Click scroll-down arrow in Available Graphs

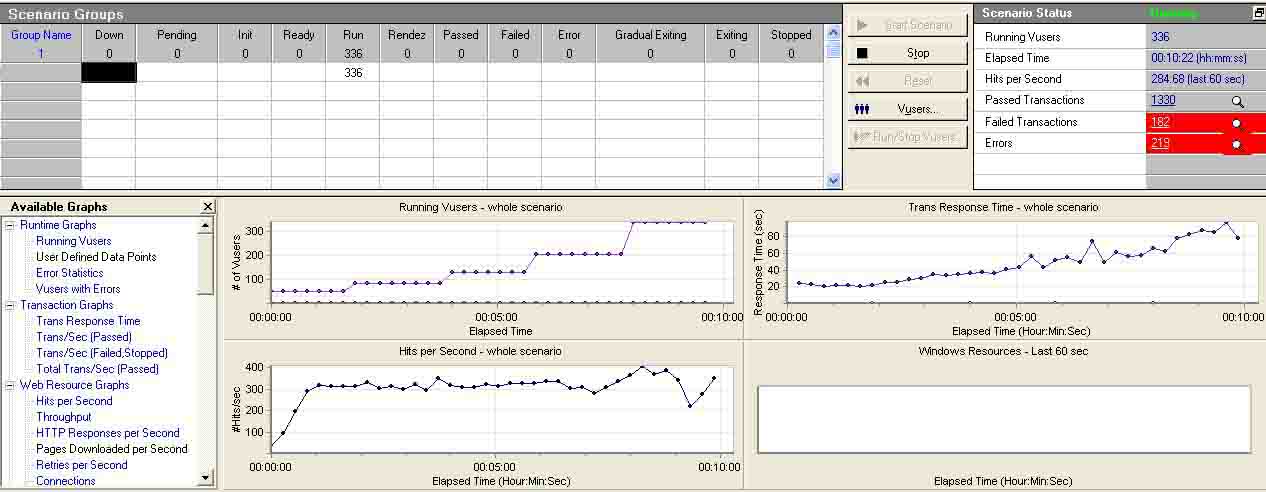(206, 478)
